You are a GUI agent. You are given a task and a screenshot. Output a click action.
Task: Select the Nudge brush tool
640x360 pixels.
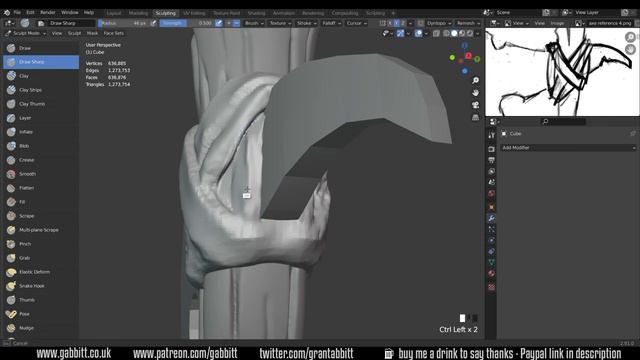pos(40,328)
